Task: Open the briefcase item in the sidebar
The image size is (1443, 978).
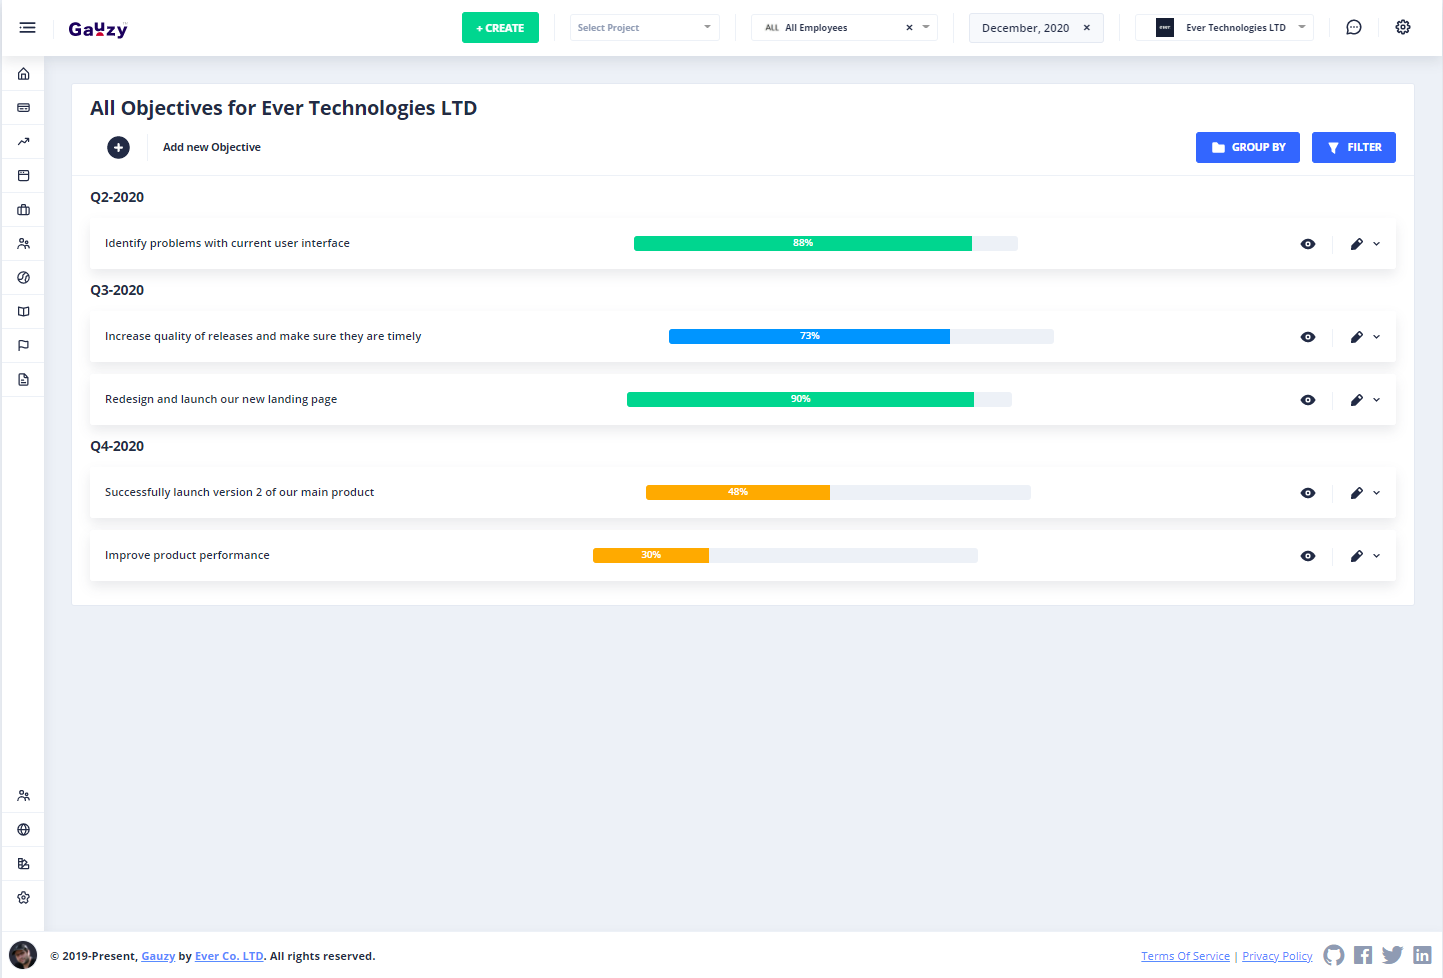Action: click(x=23, y=210)
